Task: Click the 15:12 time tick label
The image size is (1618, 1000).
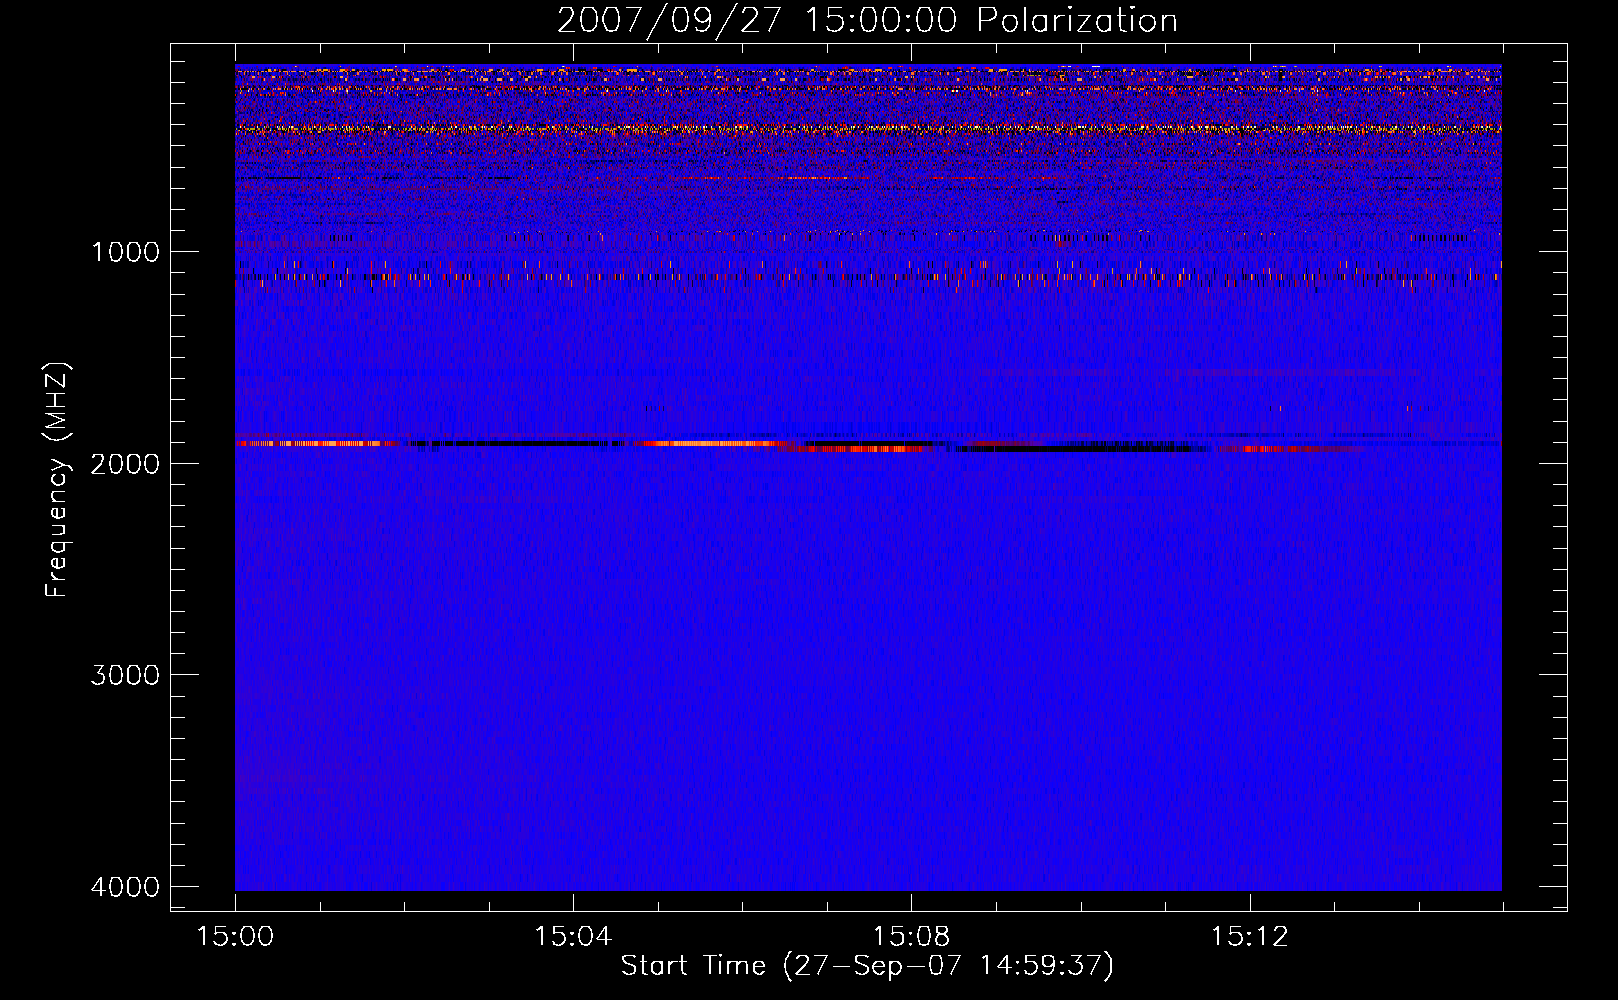Action: pos(1249,937)
